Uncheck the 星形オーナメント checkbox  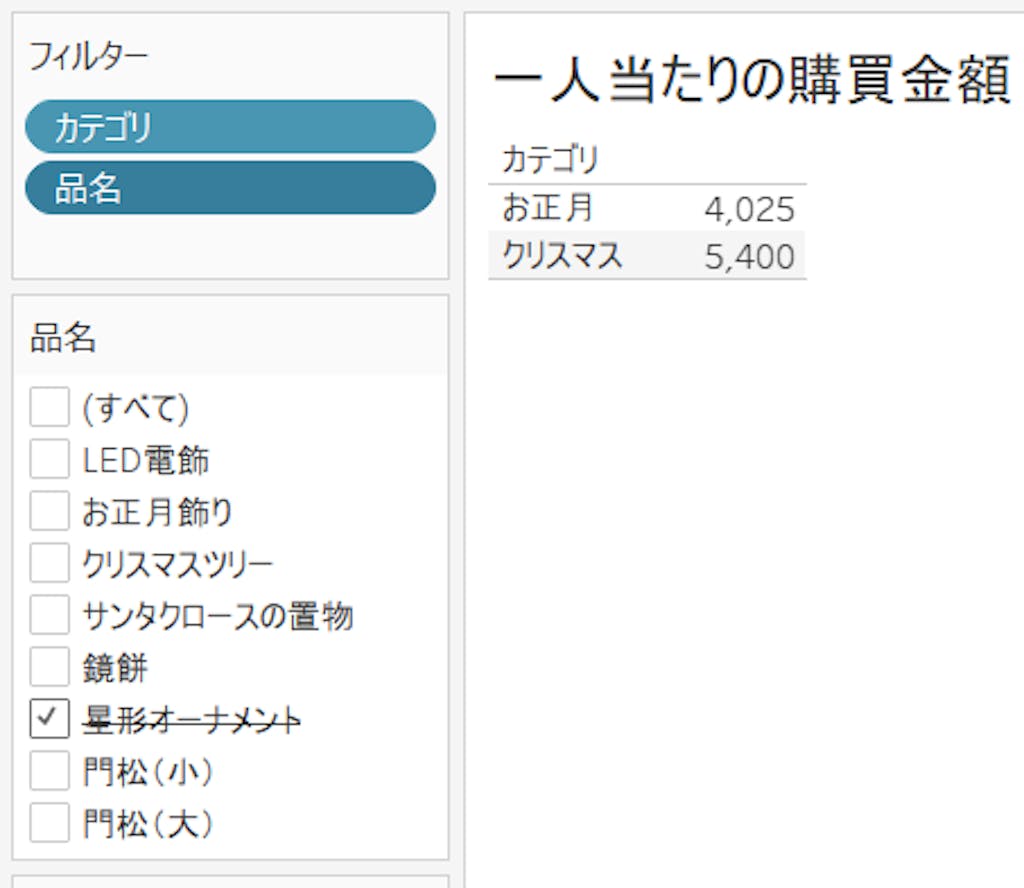tap(49, 719)
